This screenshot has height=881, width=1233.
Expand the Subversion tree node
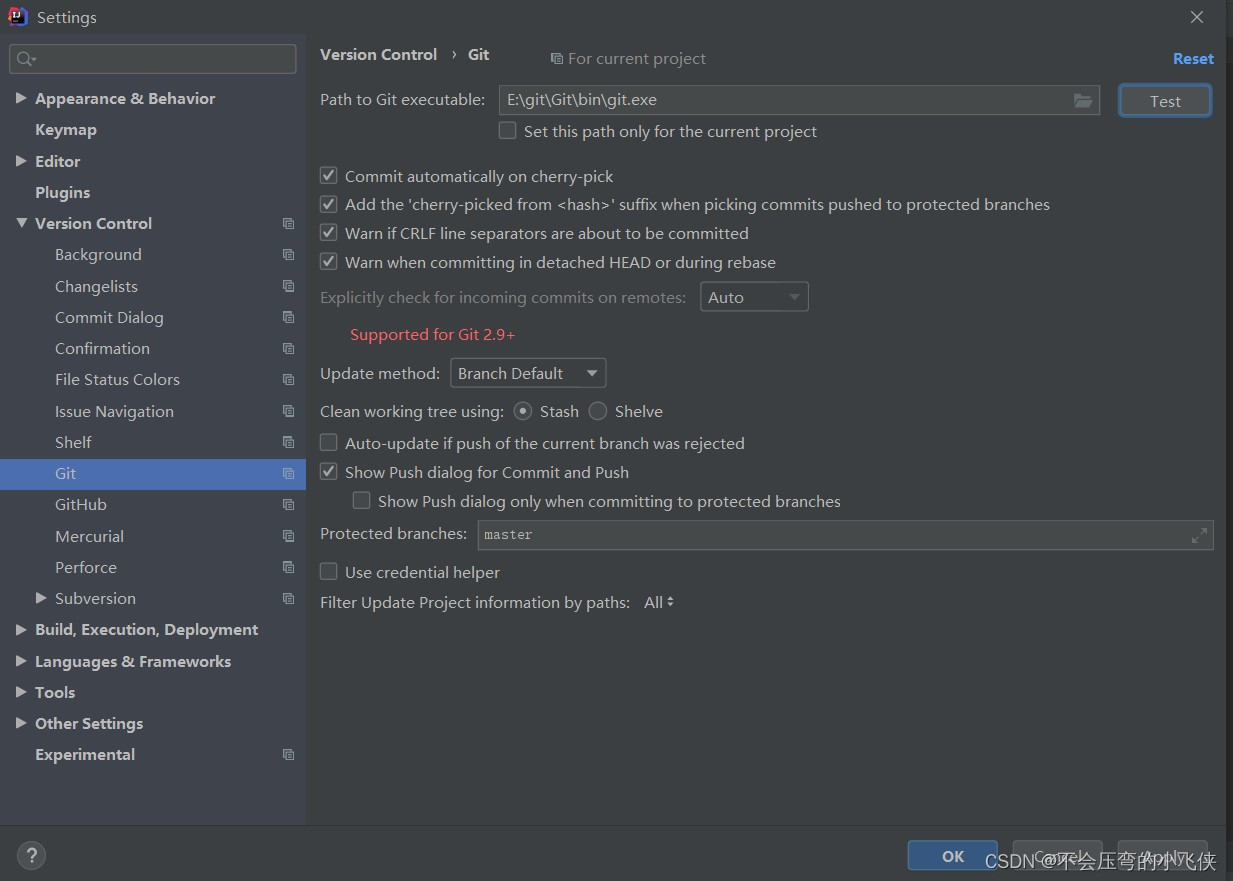coord(41,598)
